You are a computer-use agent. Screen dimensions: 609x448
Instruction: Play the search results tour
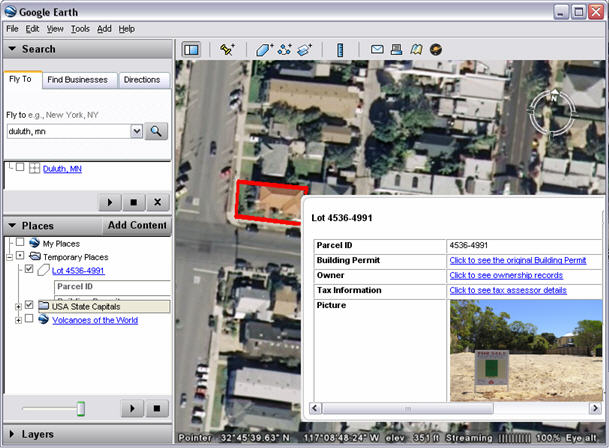point(110,202)
